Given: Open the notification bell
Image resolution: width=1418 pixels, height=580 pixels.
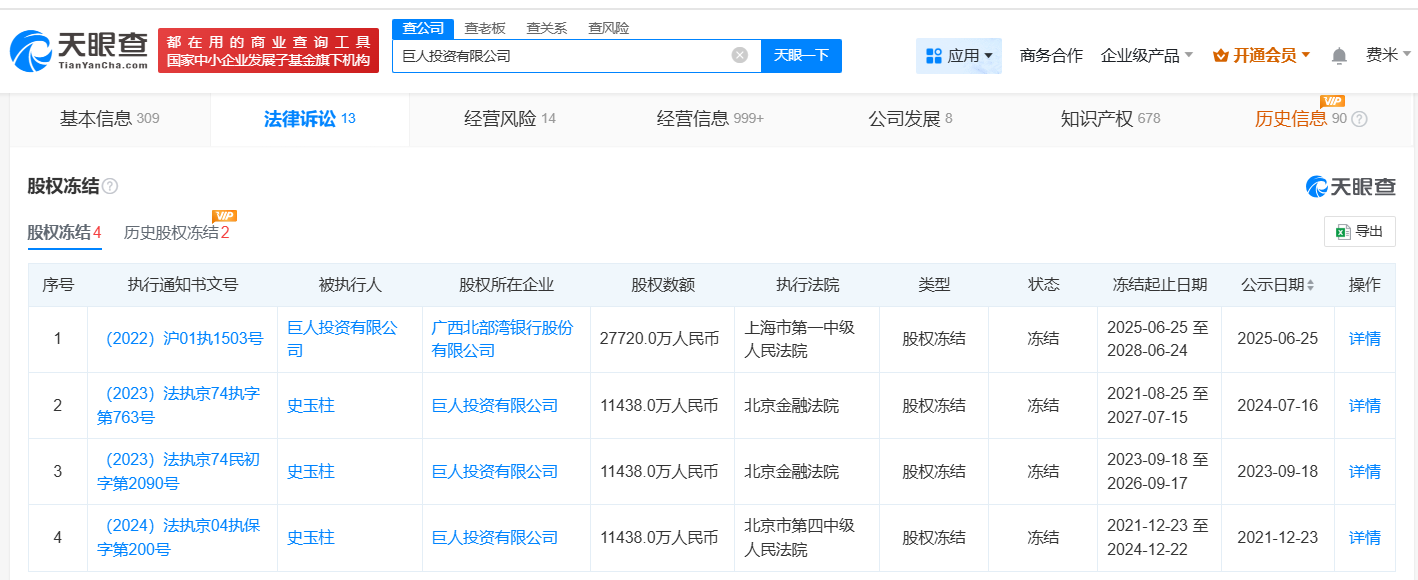Looking at the screenshot, I should click(1339, 56).
